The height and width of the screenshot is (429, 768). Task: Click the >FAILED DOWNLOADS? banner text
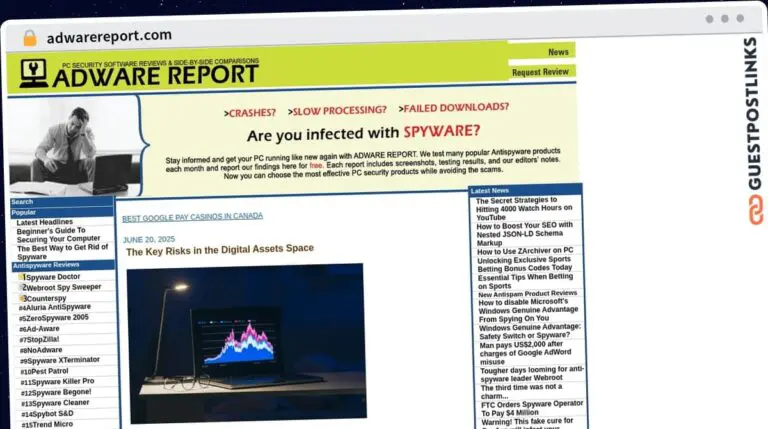(454, 108)
